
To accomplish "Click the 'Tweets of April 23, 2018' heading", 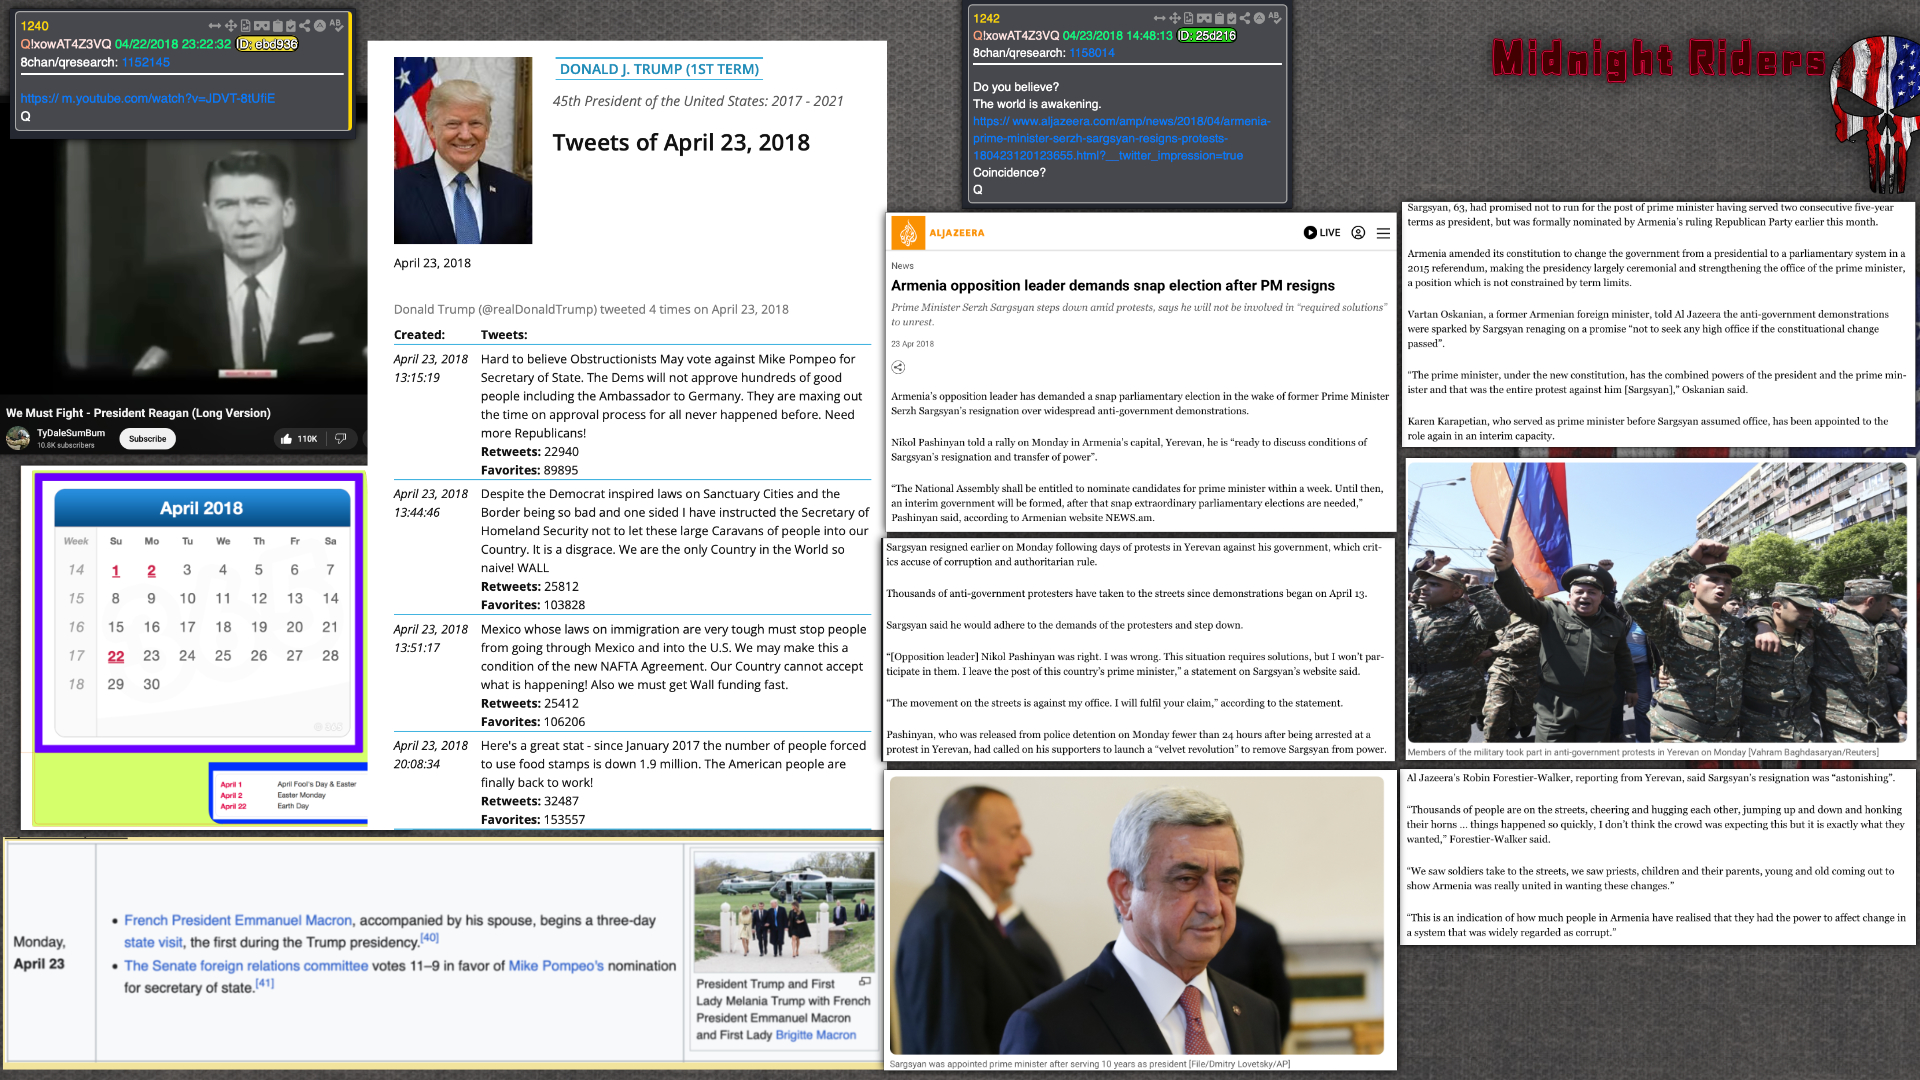I will pyautogui.click(x=681, y=142).
